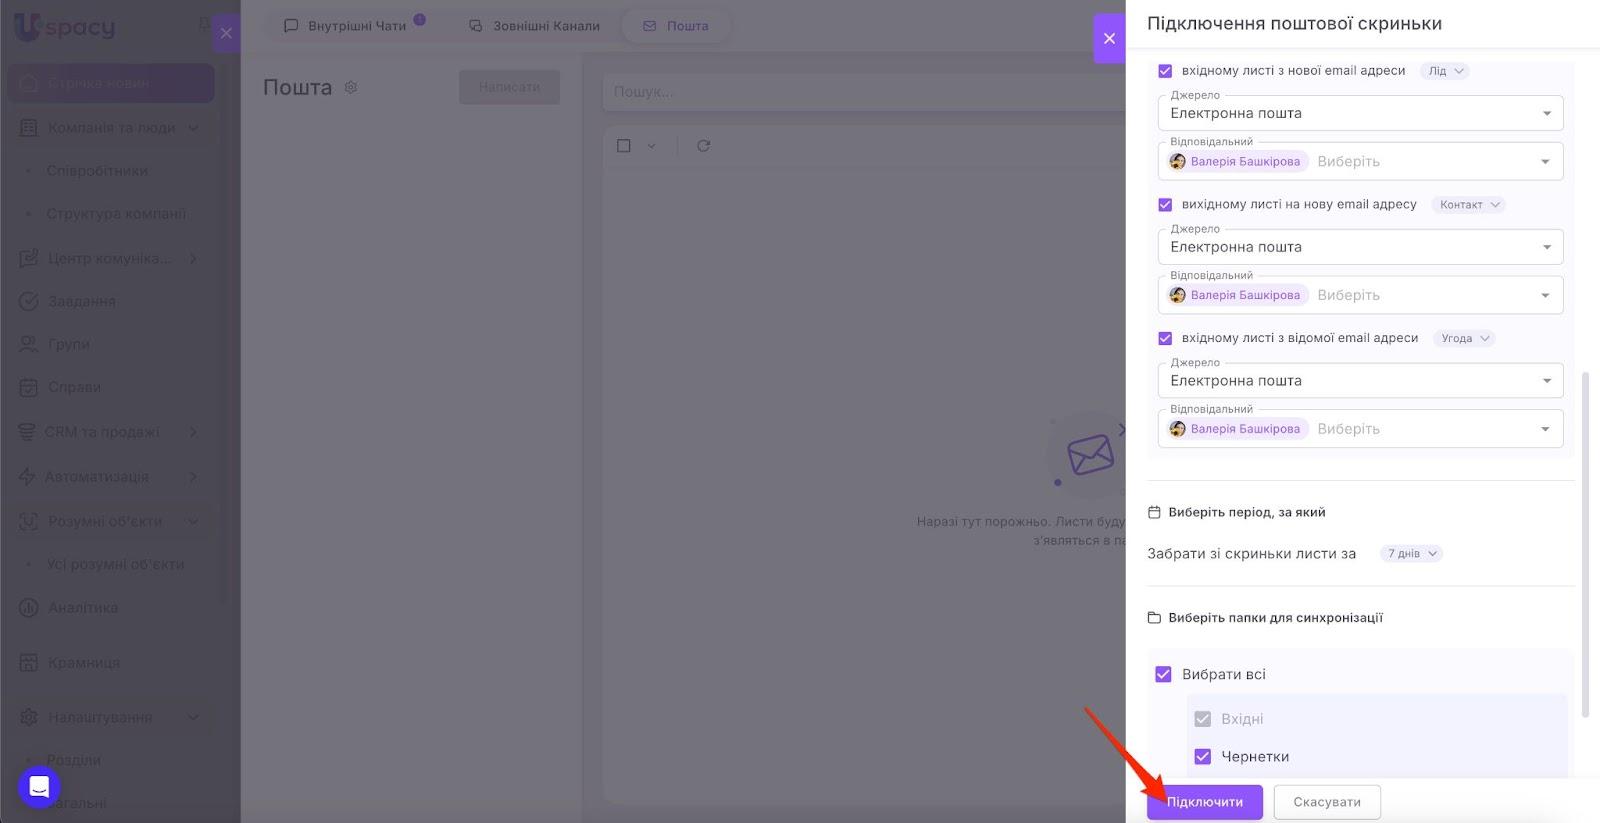The width and height of the screenshot is (1600, 823).
Task: Click the Справи calendar icon
Action: pos(28,388)
